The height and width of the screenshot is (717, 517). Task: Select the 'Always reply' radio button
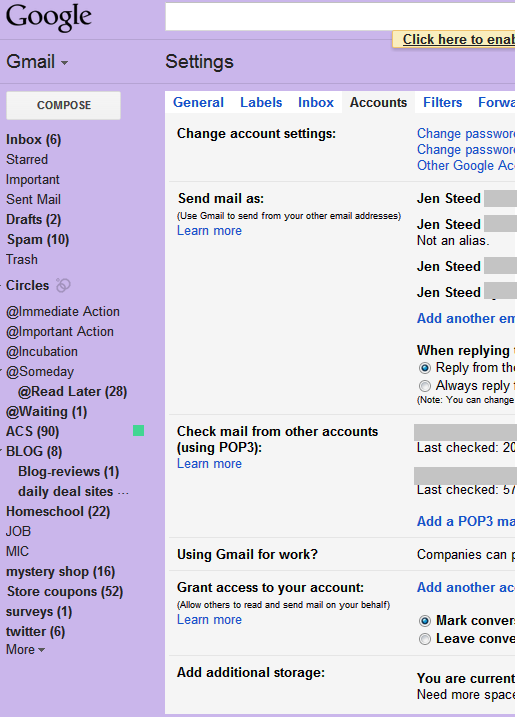425,386
